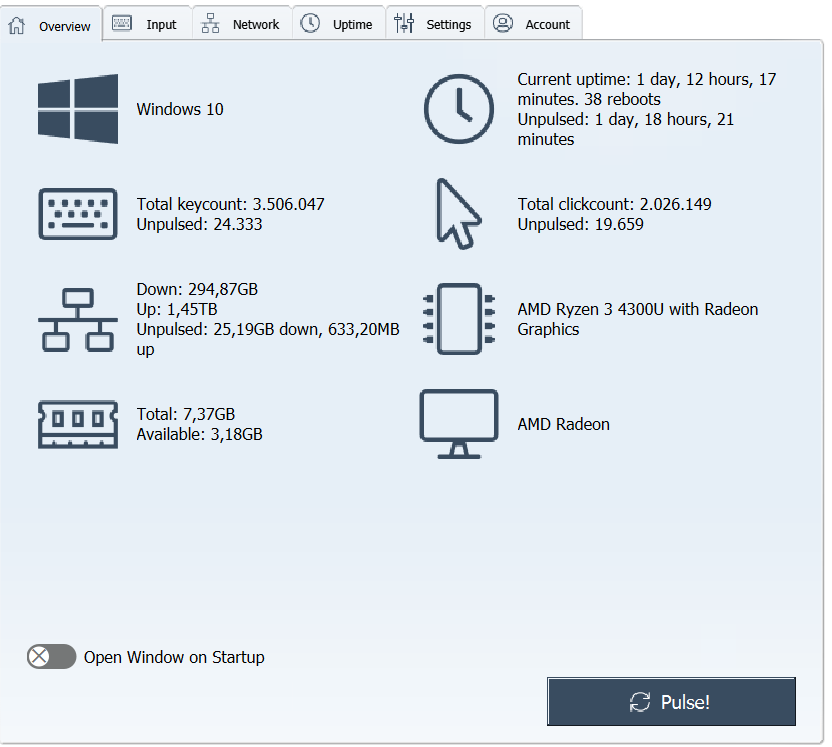Viewport: 832px width, 747px height.
Task: Click Total: 7,37GB memory text
Action: (x=186, y=414)
